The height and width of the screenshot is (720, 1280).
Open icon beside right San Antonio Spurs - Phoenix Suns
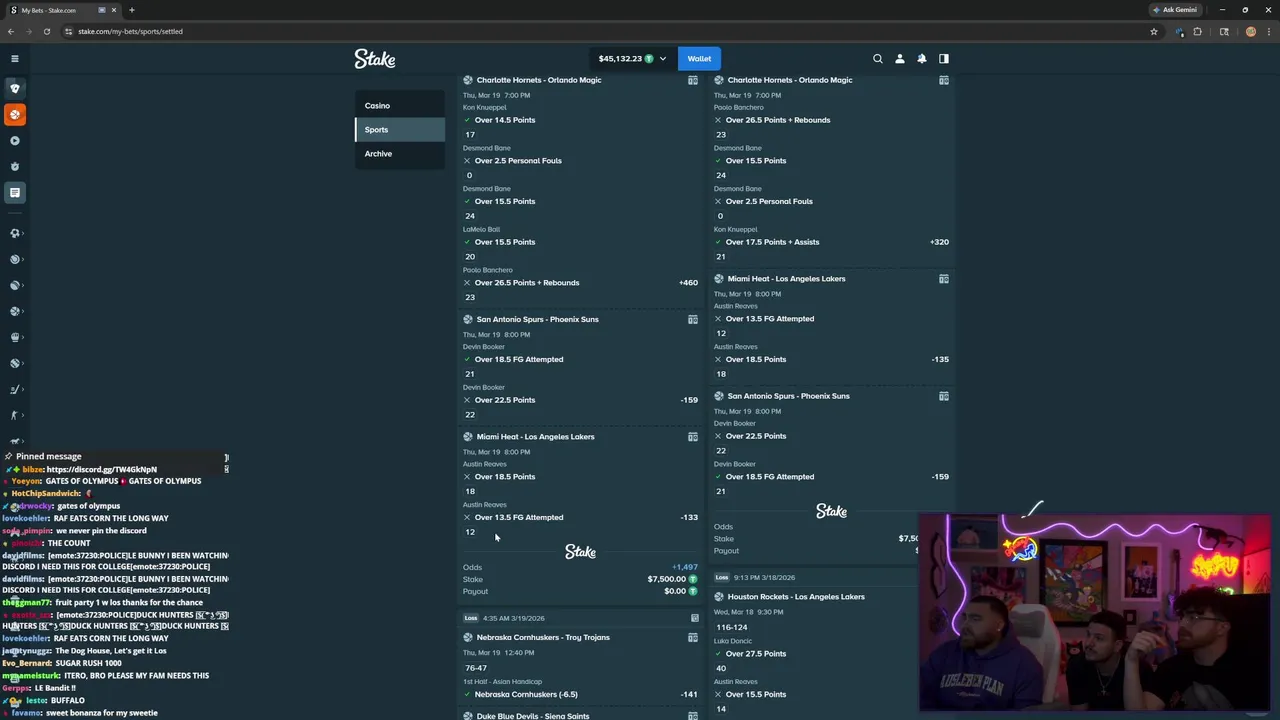[943, 396]
